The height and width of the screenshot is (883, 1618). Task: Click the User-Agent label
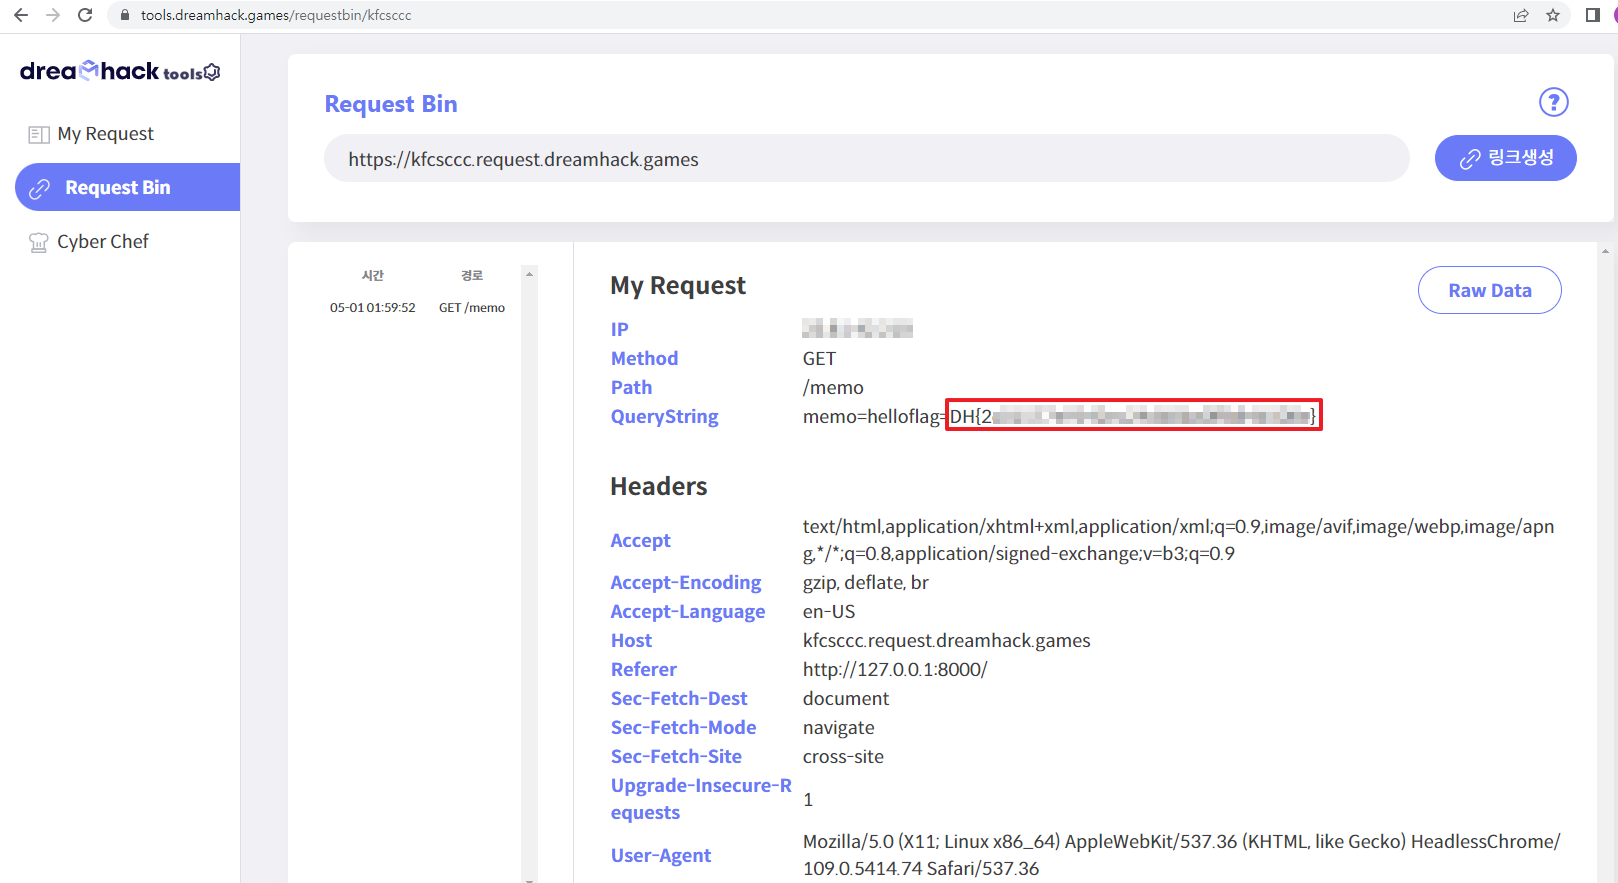tap(661, 855)
